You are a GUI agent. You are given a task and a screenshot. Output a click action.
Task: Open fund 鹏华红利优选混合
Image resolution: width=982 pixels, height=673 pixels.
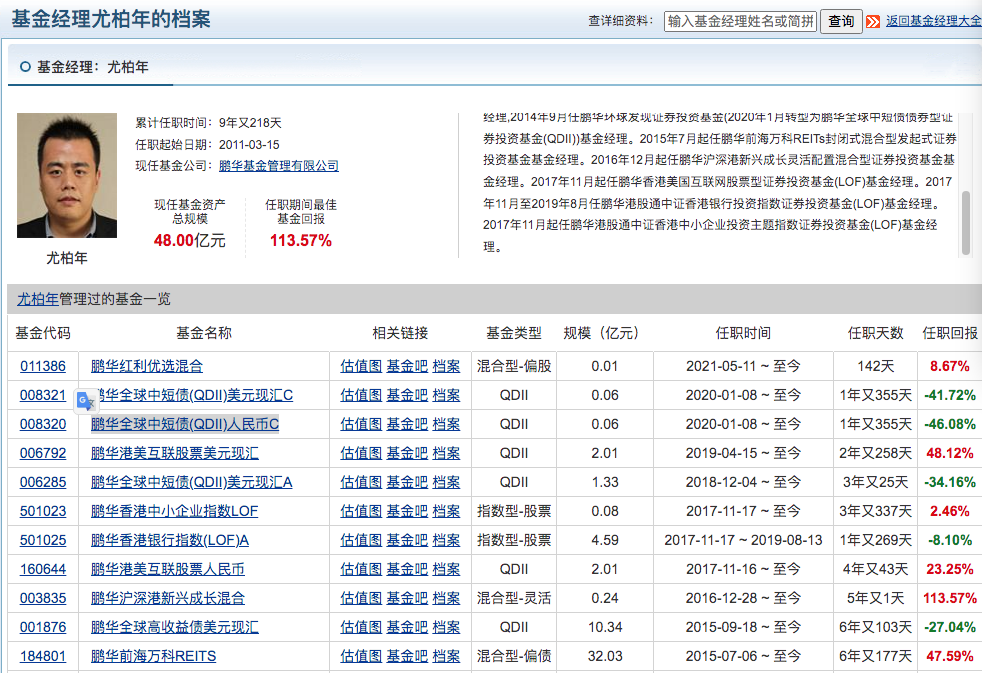147,366
